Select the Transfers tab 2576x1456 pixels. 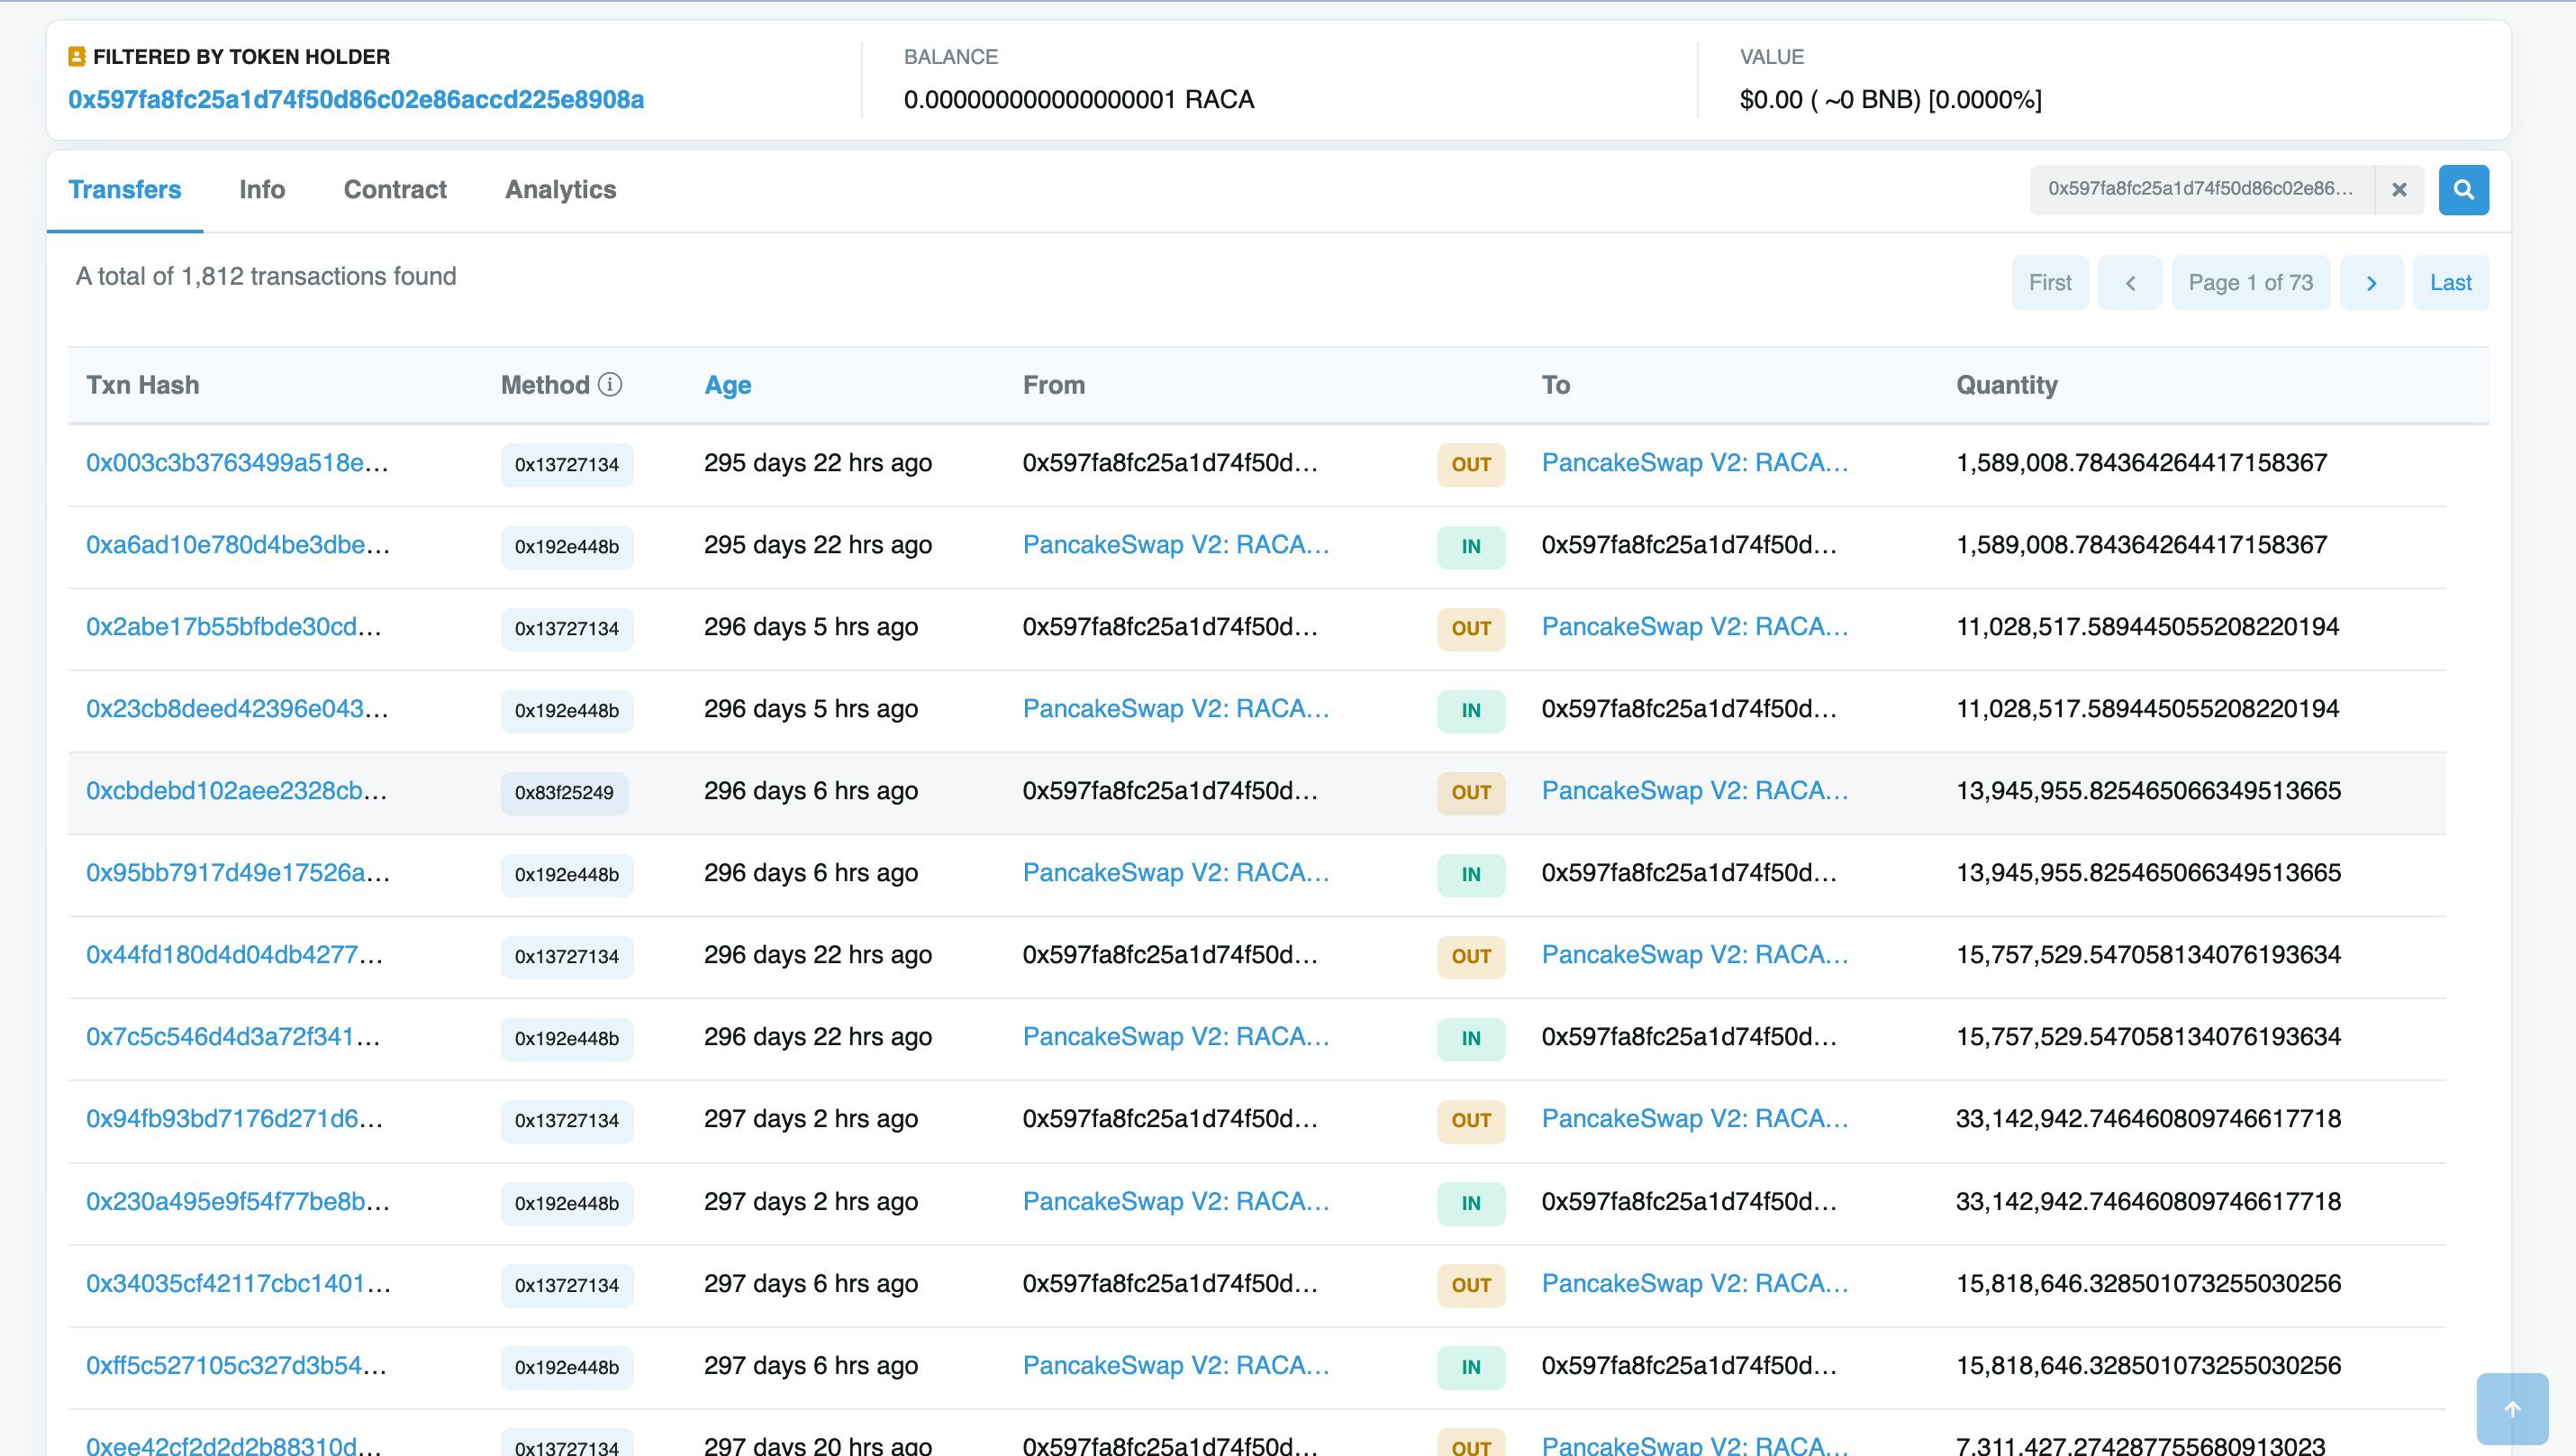(x=125, y=189)
